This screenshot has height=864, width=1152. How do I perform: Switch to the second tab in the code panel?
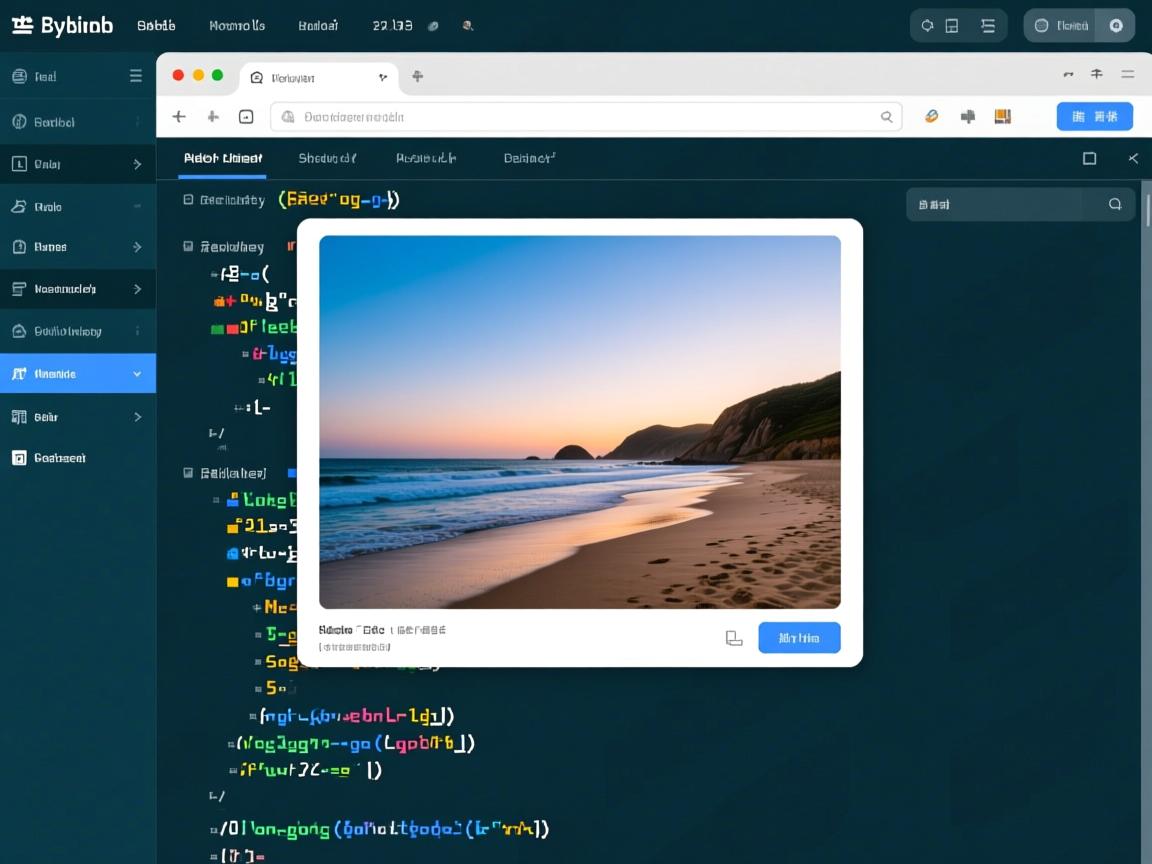[327, 158]
